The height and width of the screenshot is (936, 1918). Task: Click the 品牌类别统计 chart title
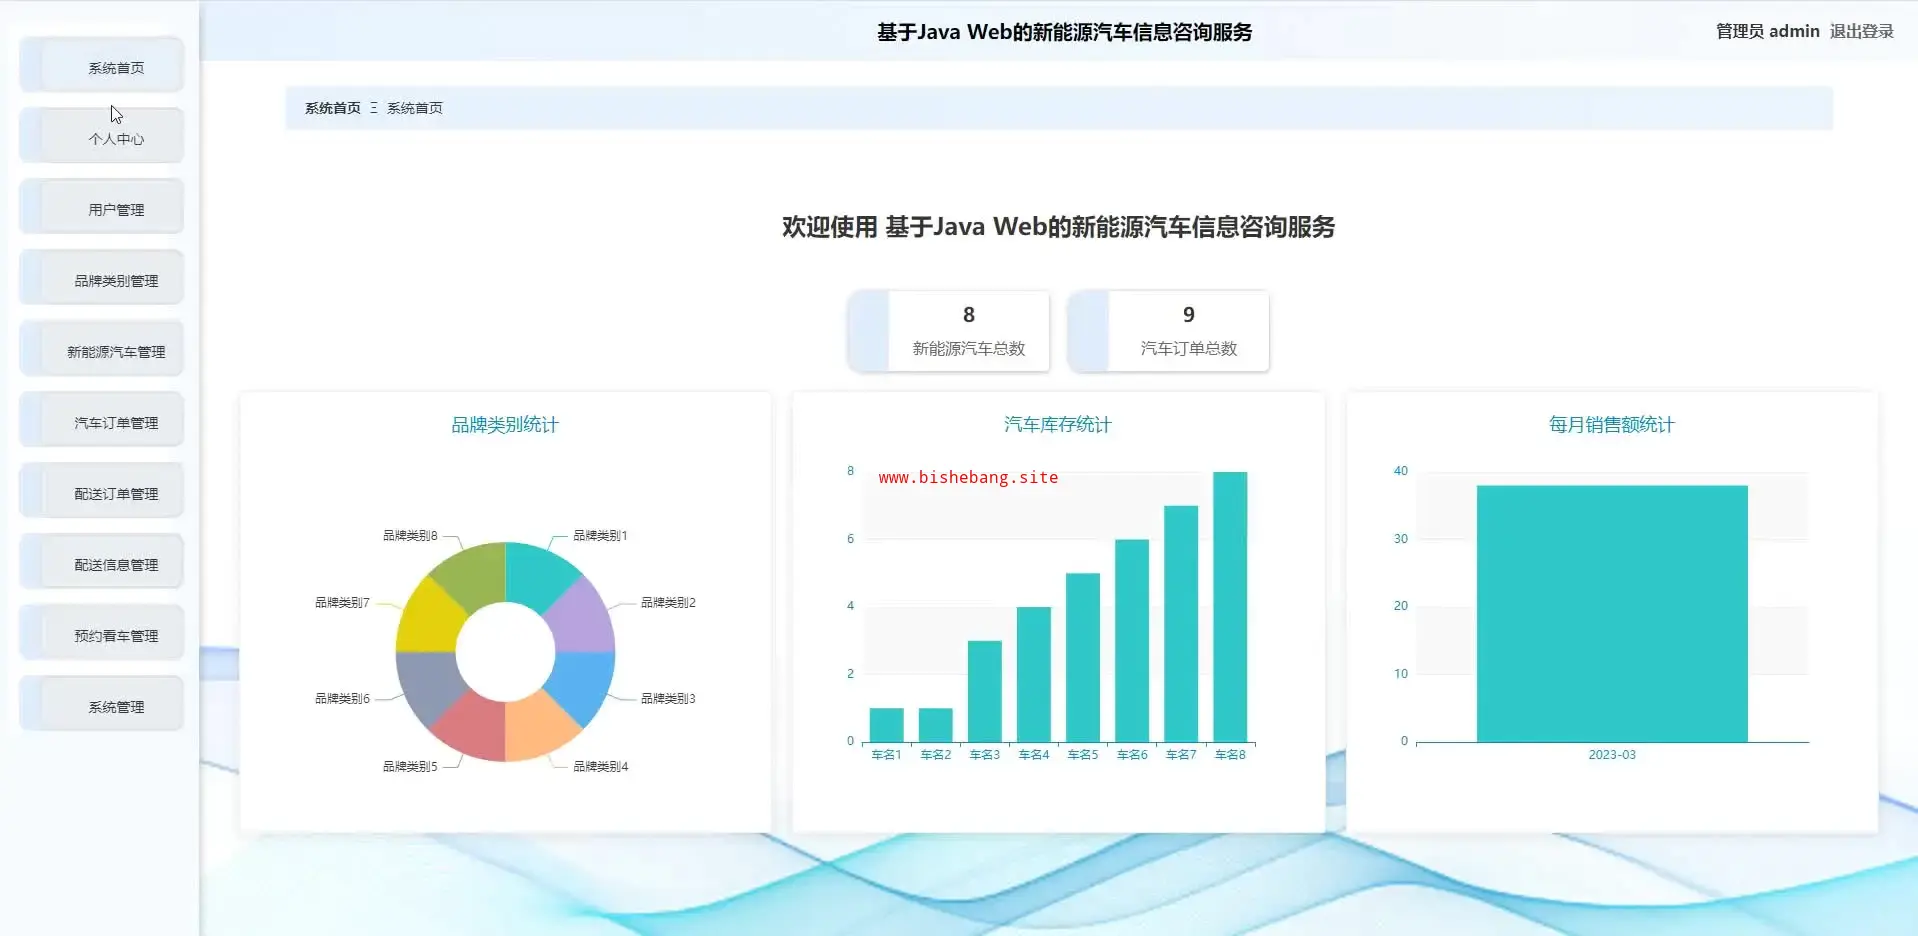click(504, 425)
